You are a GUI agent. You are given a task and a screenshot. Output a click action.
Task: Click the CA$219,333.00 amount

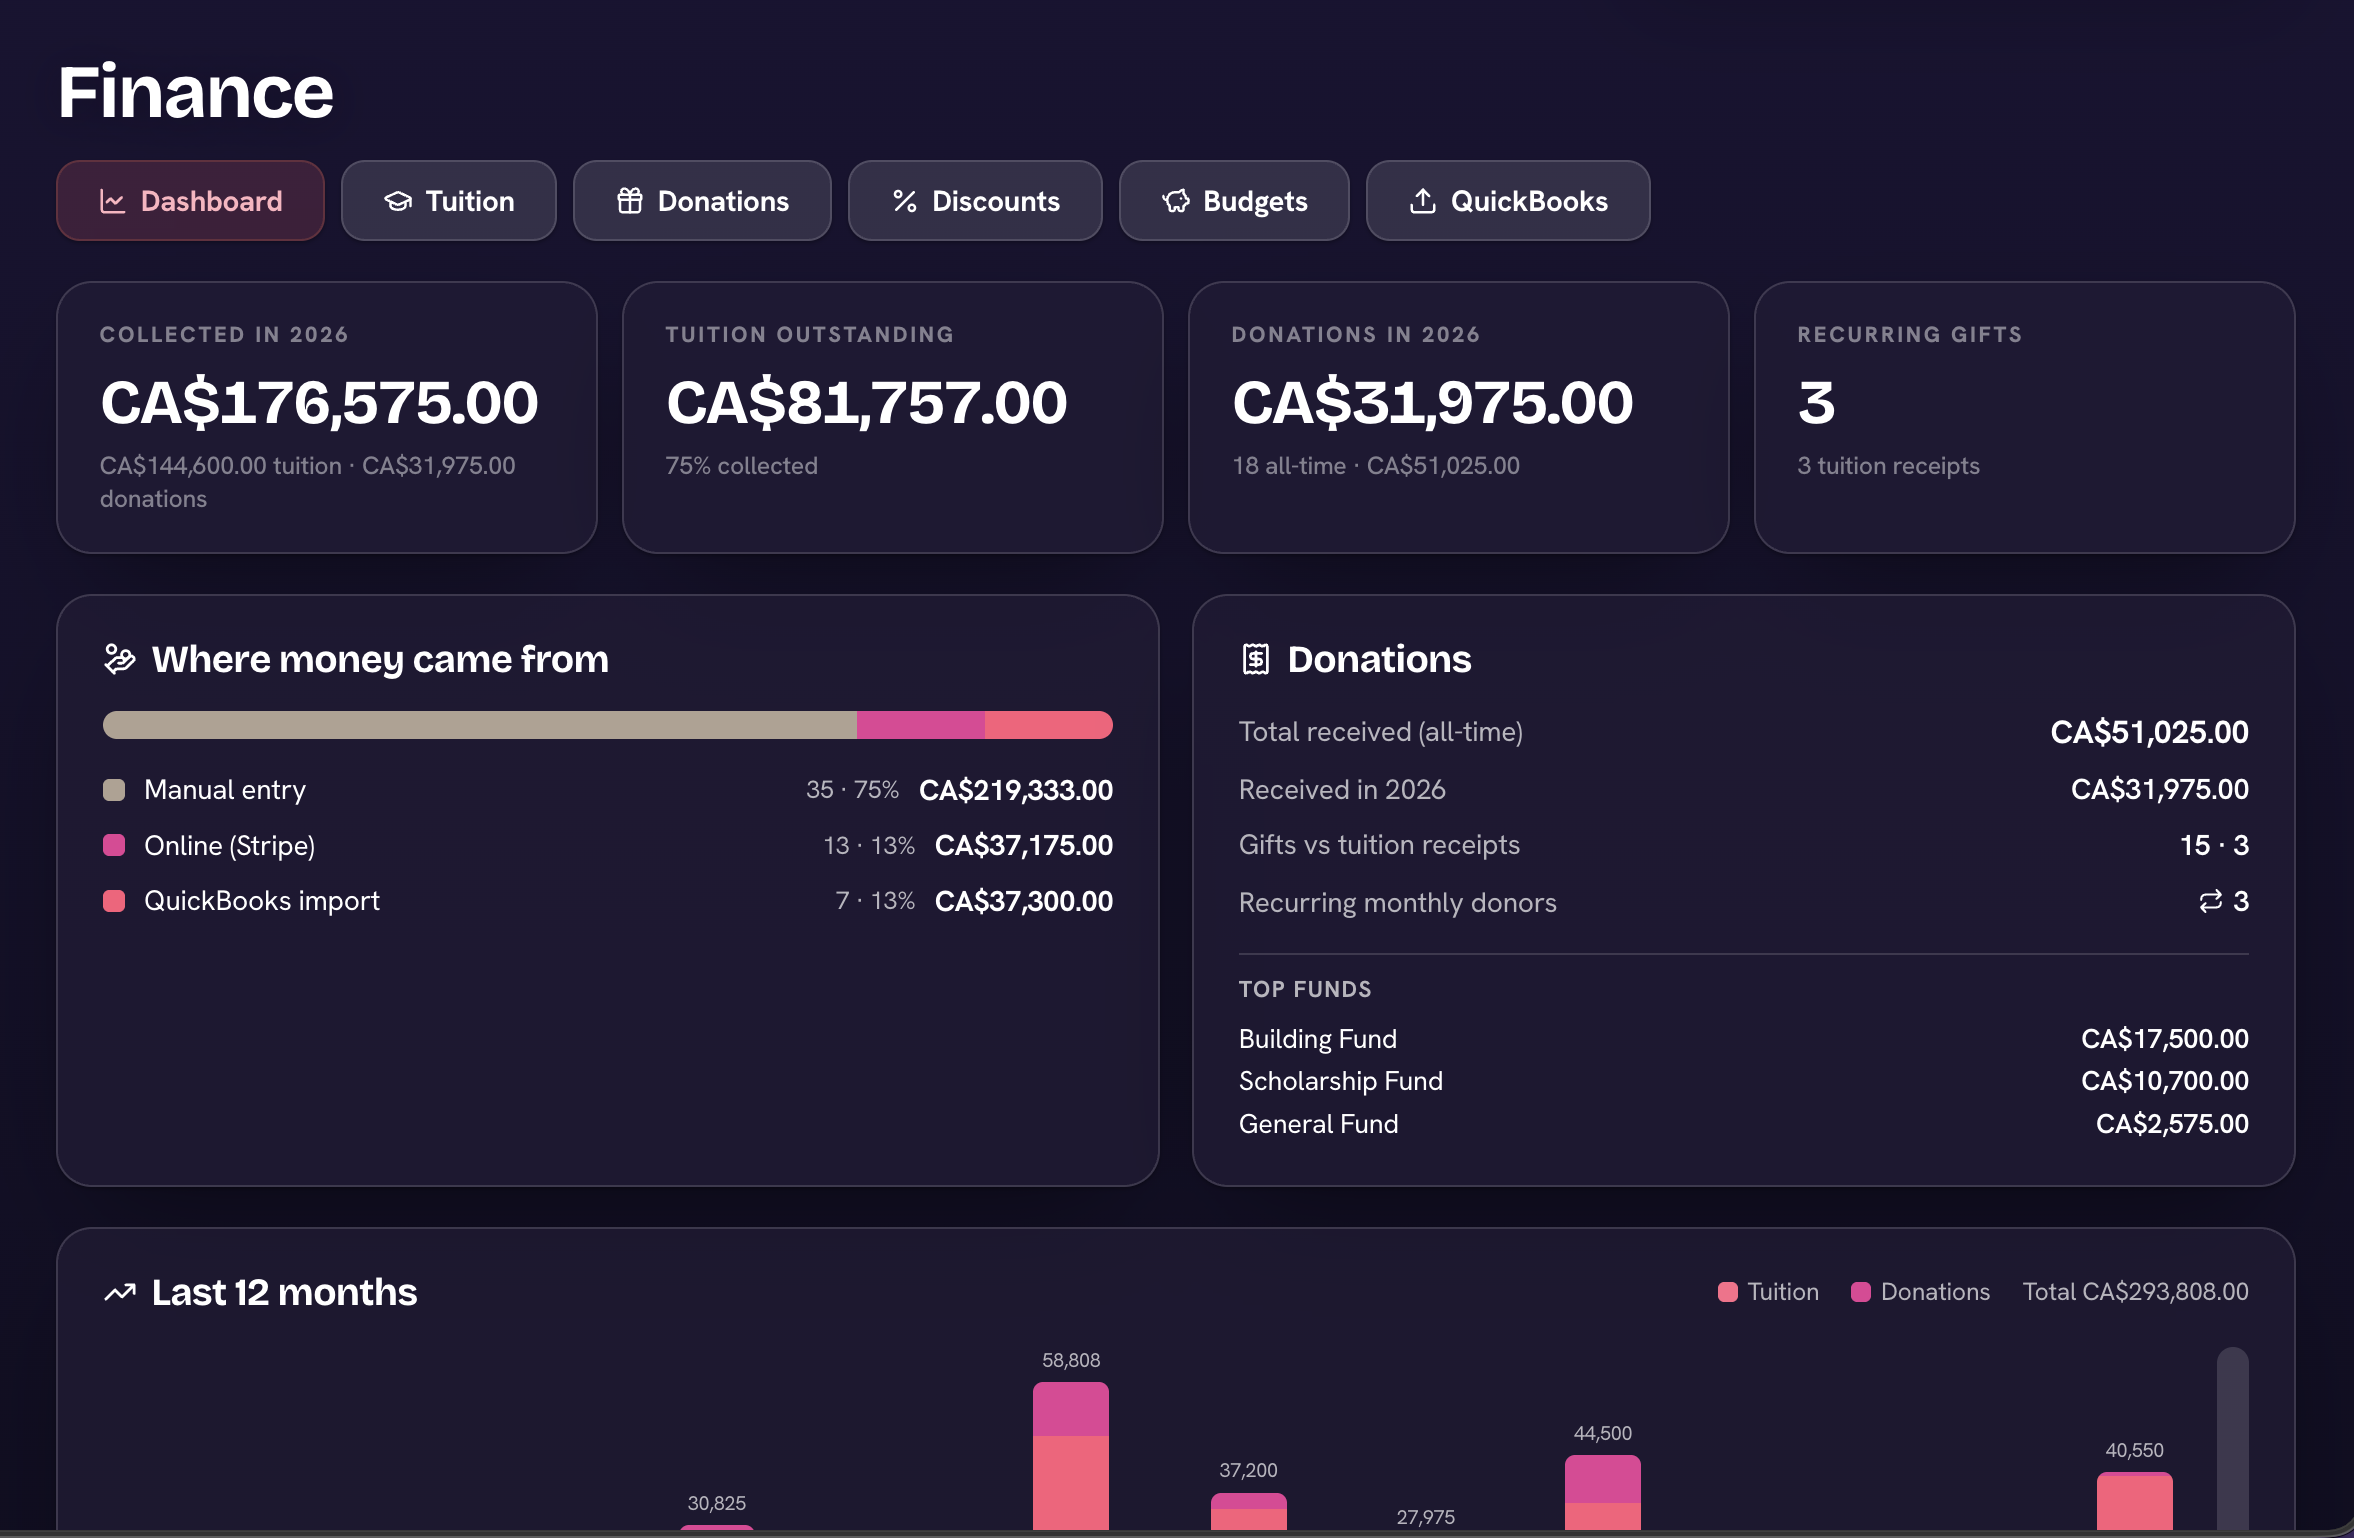(x=1016, y=790)
